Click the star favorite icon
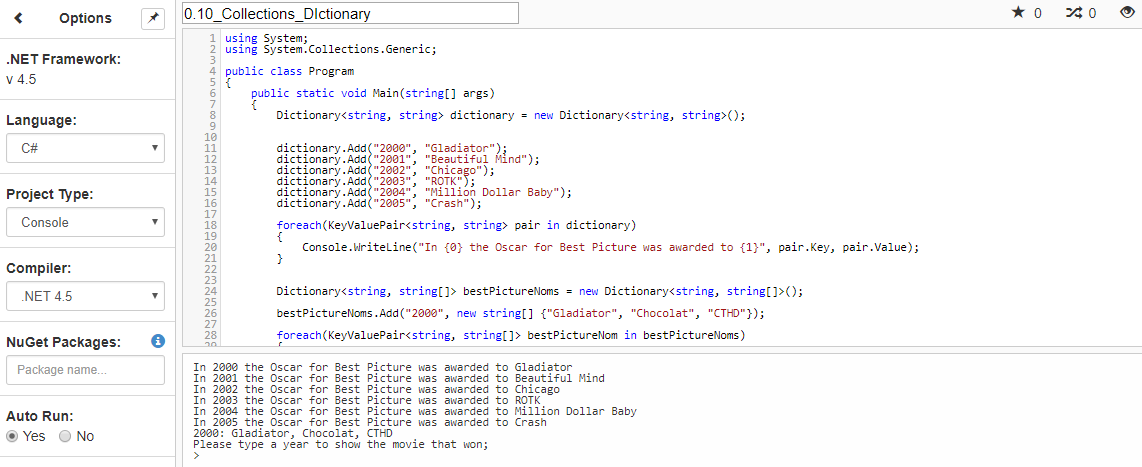 1018,13
